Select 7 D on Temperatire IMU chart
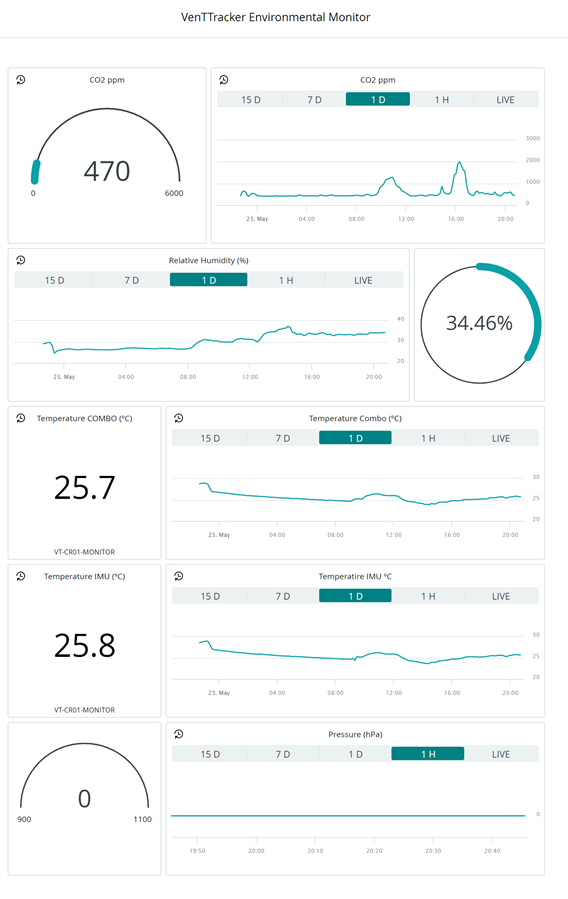This screenshot has width=568, height=899. click(x=283, y=596)
